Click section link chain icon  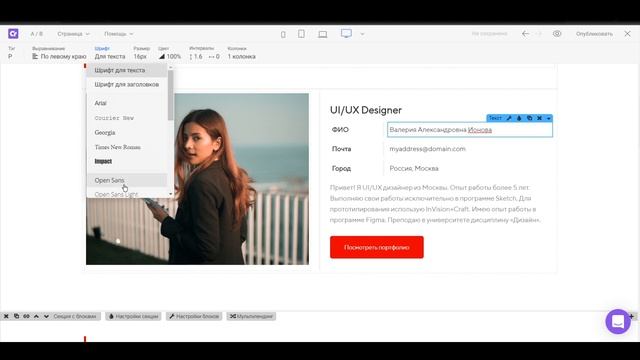pyautogui.click(x=26, y=316)
